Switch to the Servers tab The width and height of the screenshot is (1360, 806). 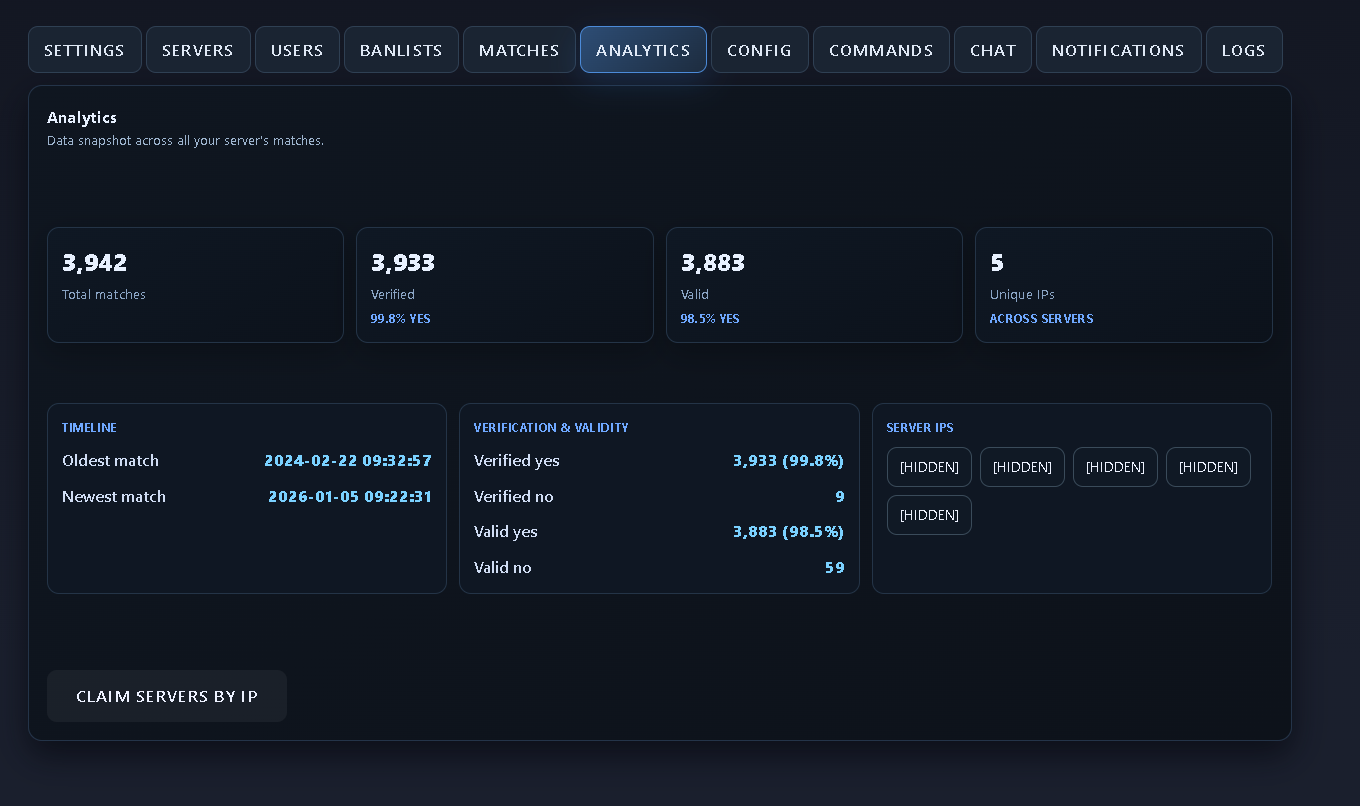198,50
